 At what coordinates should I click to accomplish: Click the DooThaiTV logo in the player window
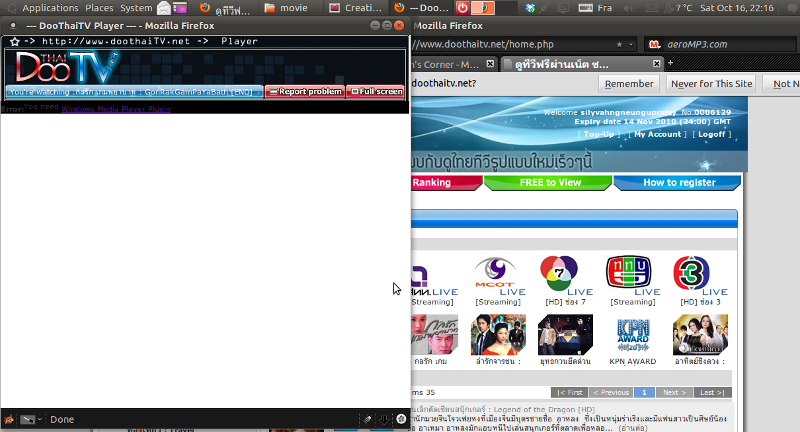[x=67, y=67]
